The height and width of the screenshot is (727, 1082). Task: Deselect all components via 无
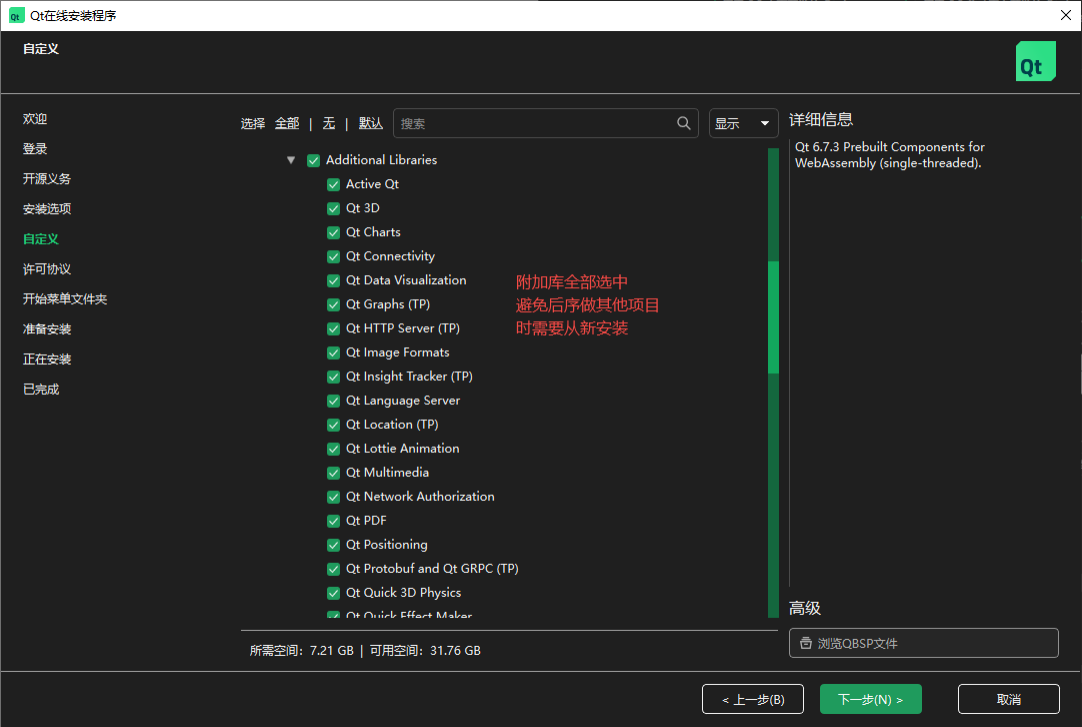(329, 123)
